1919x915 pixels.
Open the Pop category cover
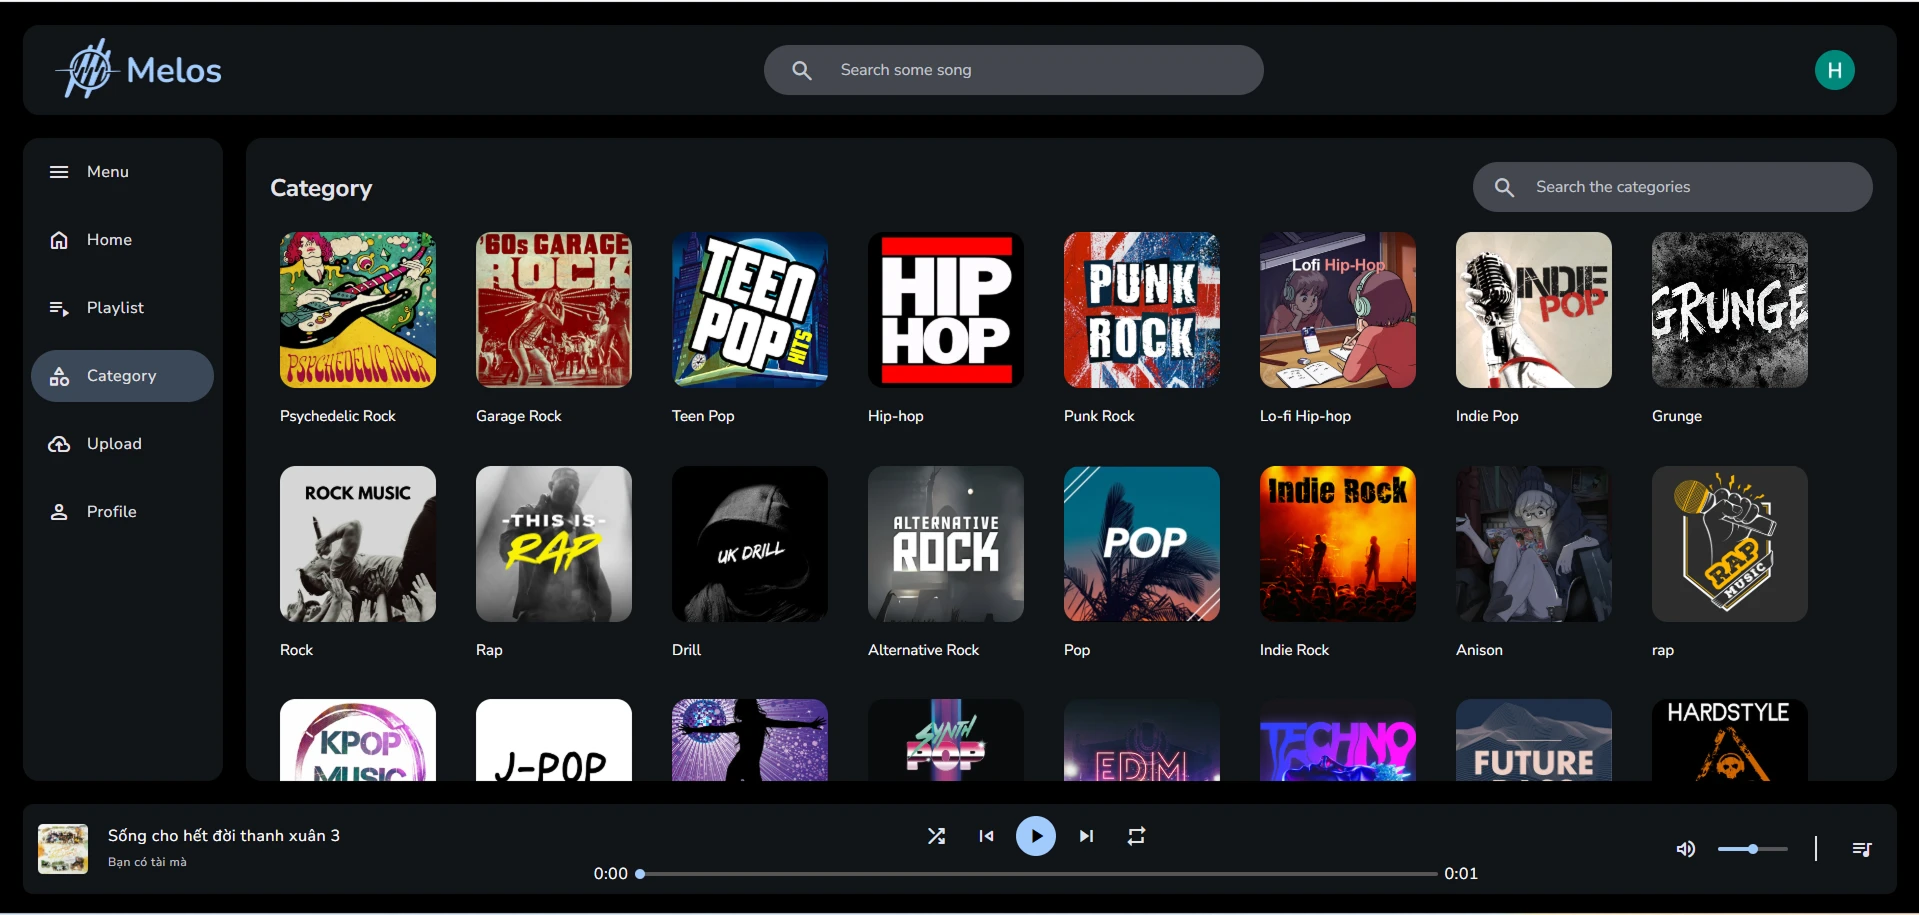pyautogui.click(x=1142, y=544)
